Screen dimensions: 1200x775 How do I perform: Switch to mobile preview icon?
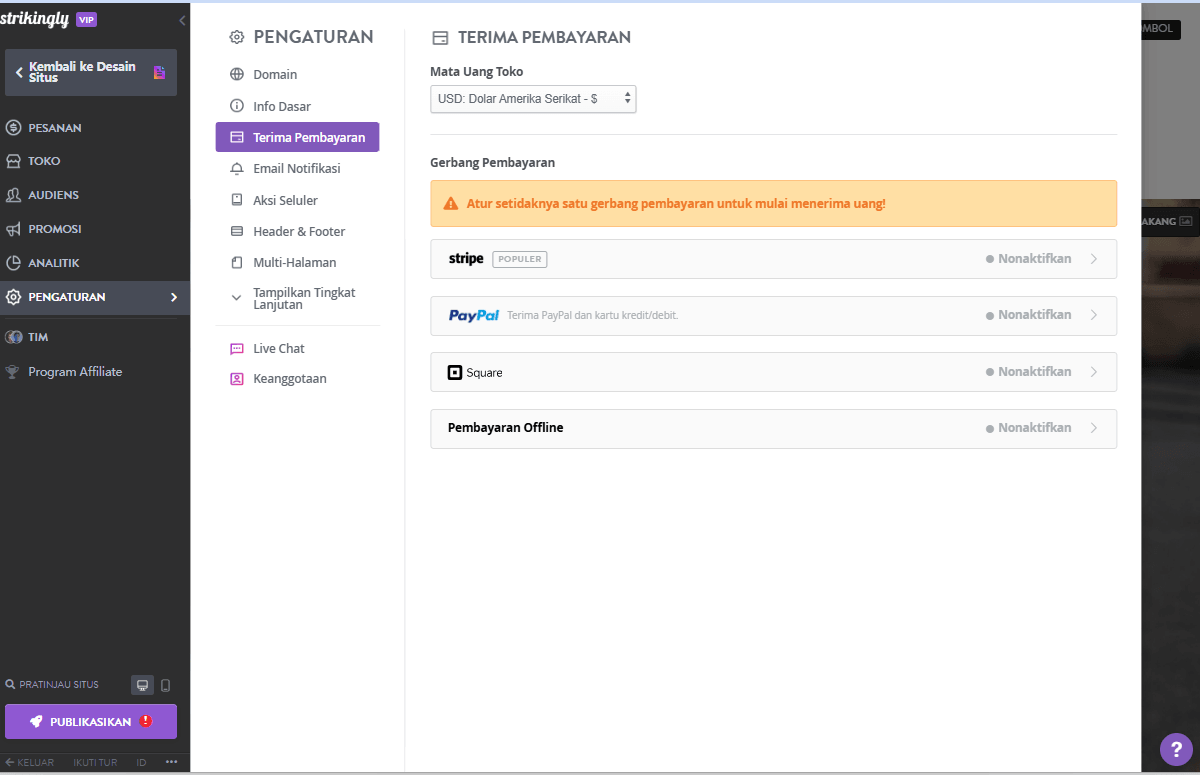(x=166, y=685)
